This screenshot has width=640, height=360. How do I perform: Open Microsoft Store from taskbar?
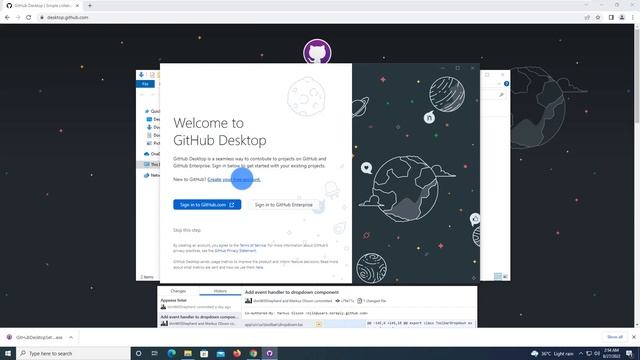click(x=204, y=353)
